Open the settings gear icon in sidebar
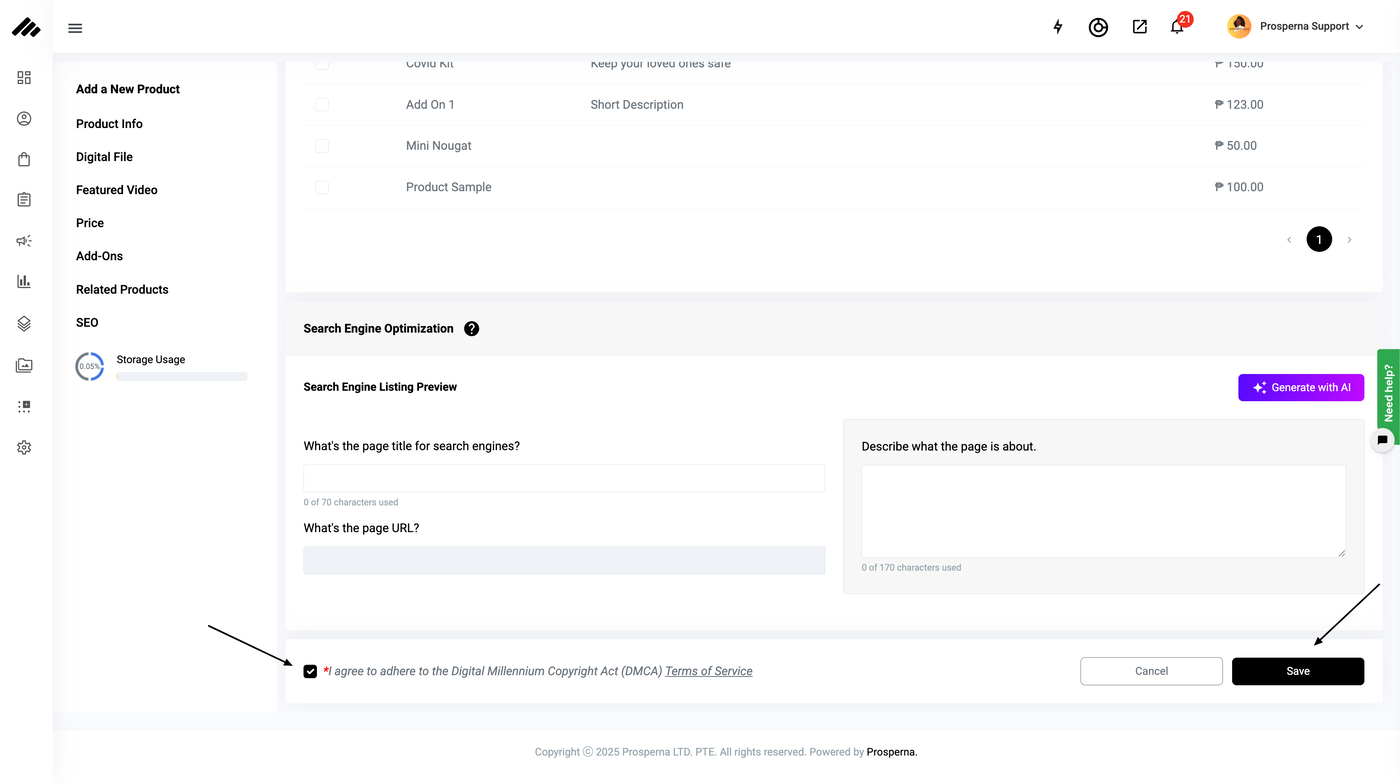 coord(24,447)
